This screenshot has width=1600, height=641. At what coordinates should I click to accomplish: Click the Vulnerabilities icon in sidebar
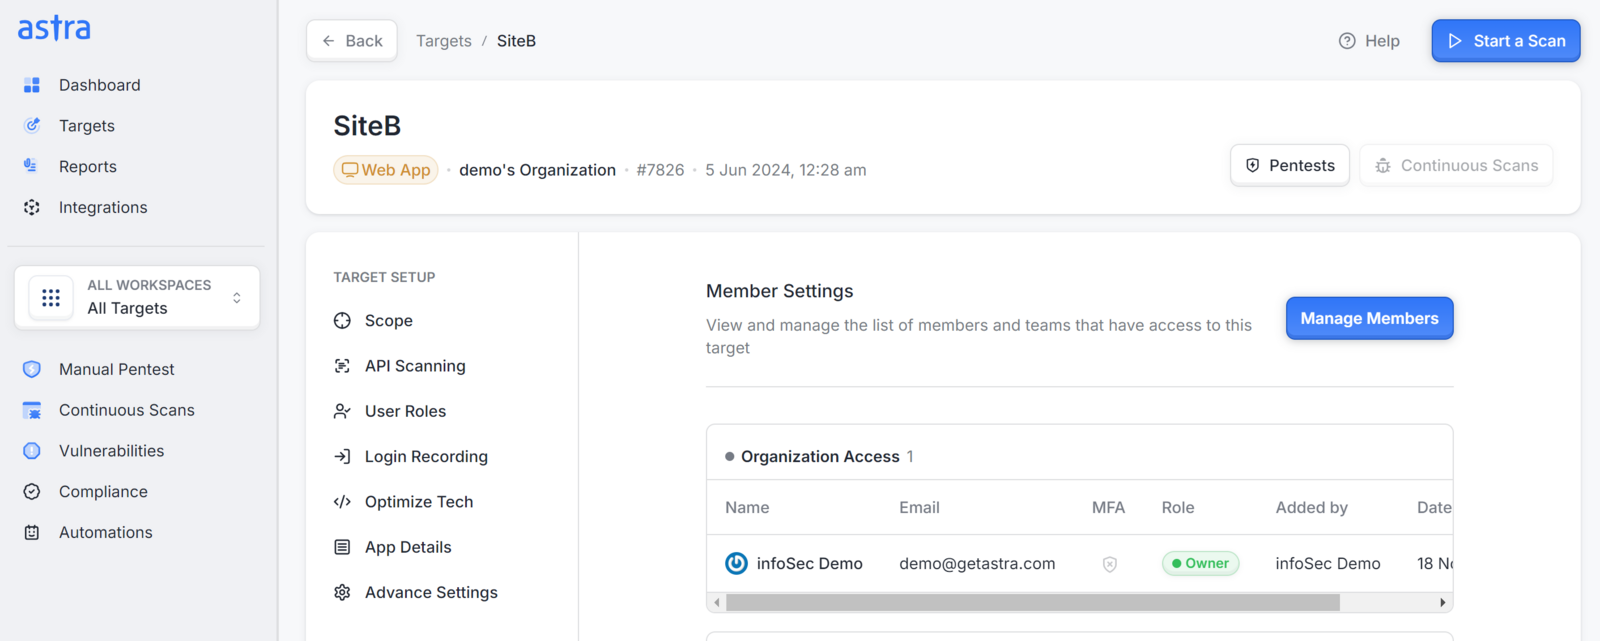coord(32,451)
